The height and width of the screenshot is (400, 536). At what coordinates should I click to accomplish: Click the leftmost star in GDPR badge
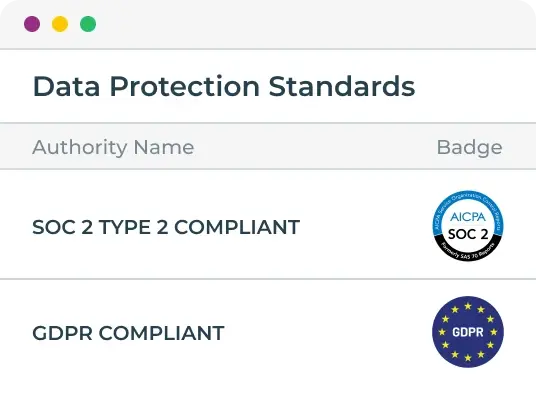(442, 332)
